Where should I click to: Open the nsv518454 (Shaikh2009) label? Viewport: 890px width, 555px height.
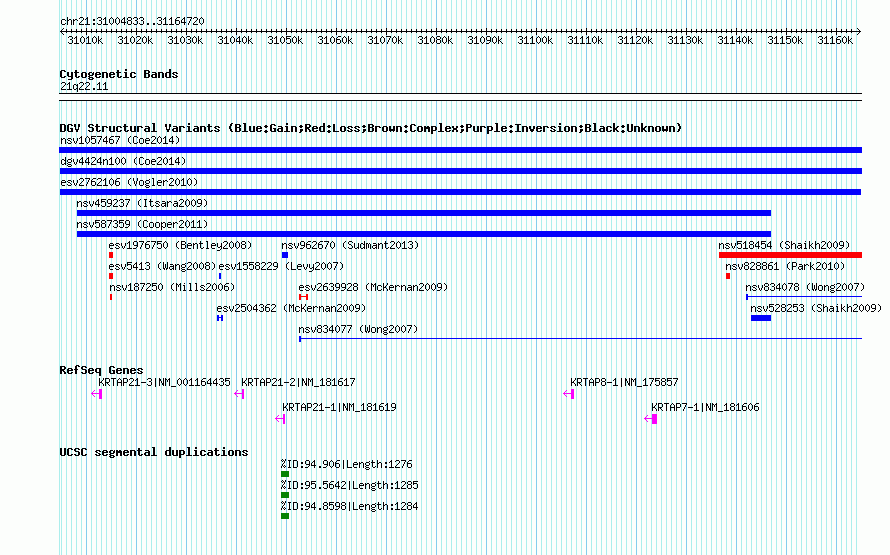[784, 245]
